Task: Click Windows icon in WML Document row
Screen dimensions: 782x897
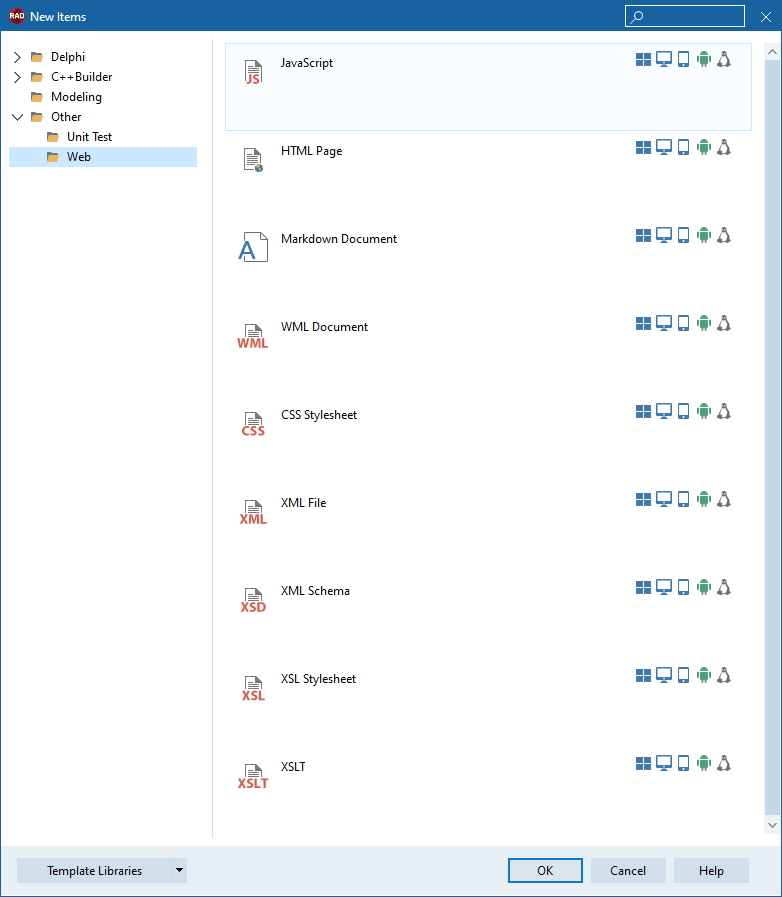Action: [x=643, y=324]
